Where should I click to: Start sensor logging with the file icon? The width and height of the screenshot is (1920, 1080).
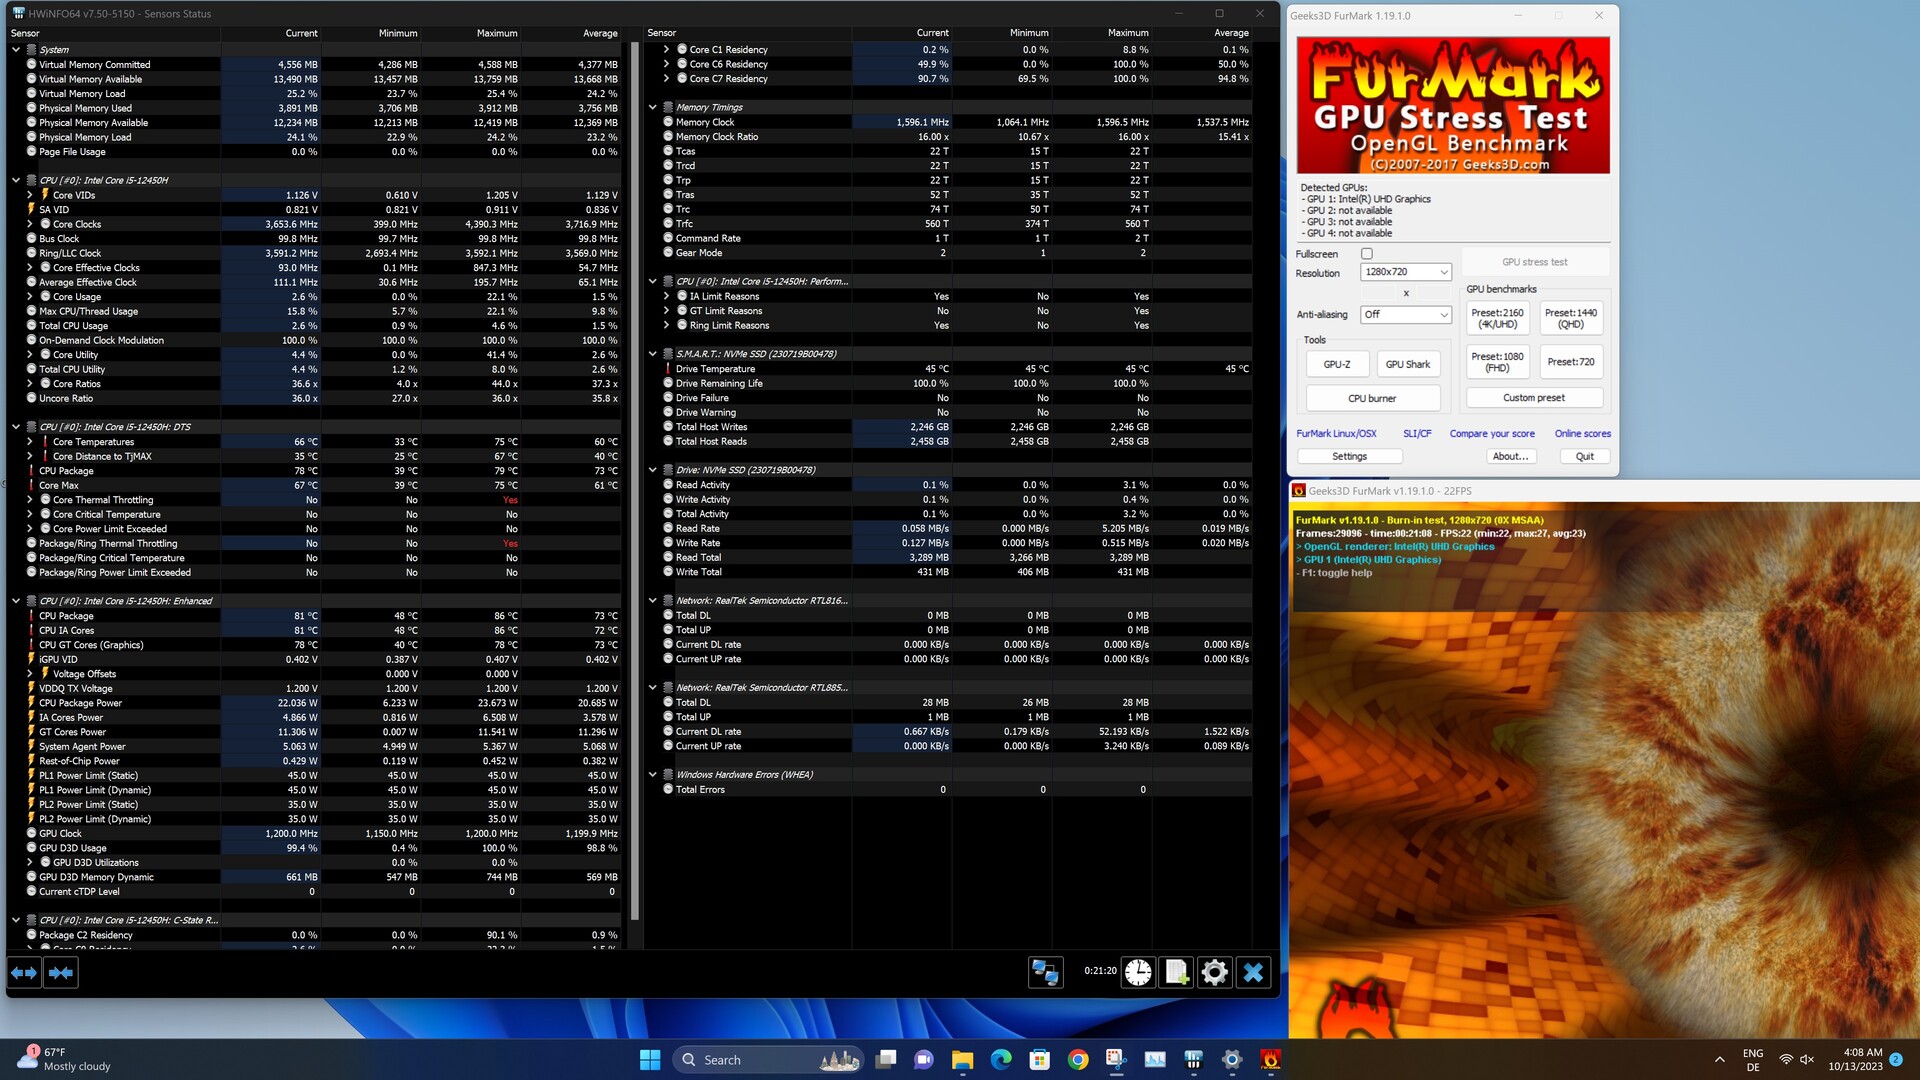click(x=1176, y=972)
